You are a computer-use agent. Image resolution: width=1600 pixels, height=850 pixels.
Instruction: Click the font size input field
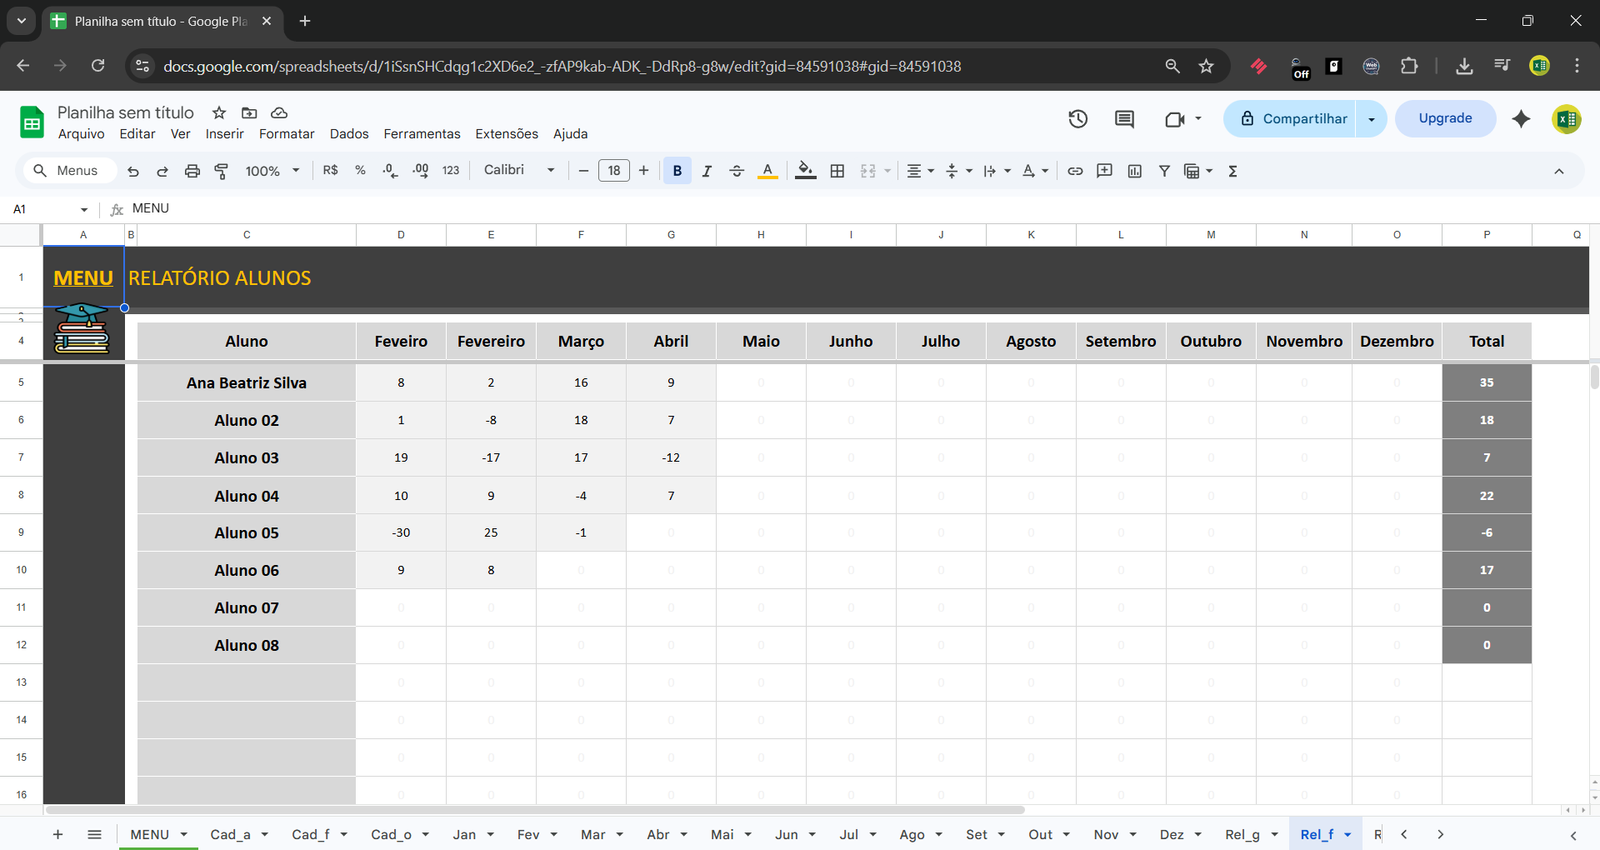click(x=614, y=171)
